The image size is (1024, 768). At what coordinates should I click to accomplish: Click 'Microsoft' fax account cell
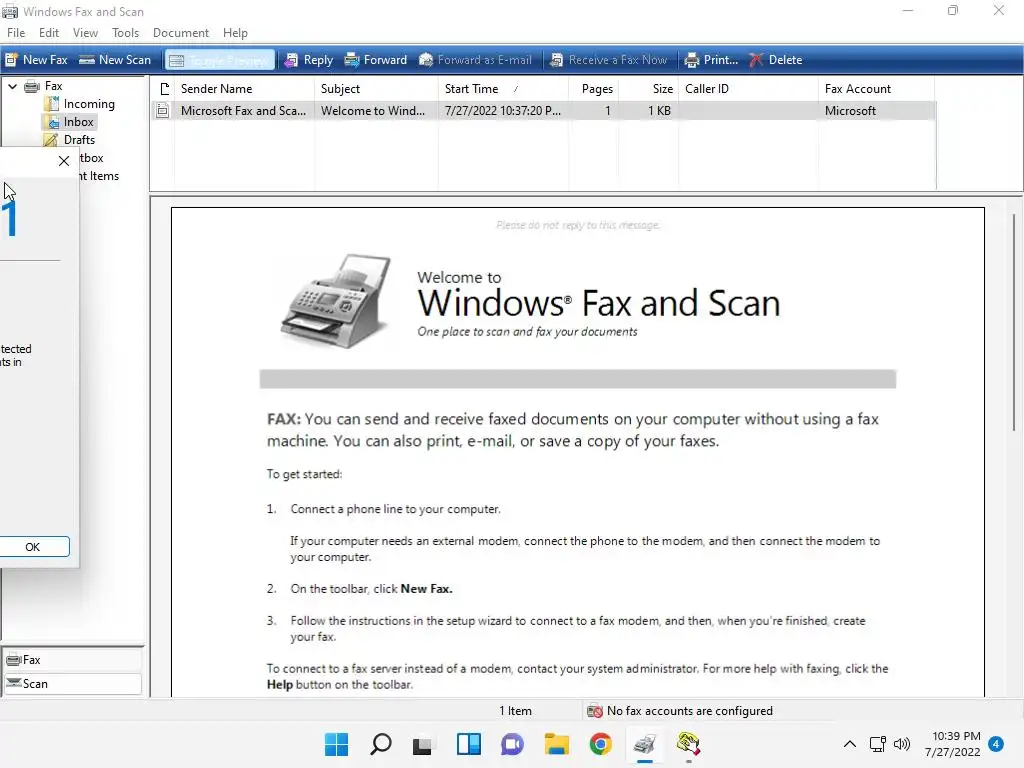coord(850,111)
